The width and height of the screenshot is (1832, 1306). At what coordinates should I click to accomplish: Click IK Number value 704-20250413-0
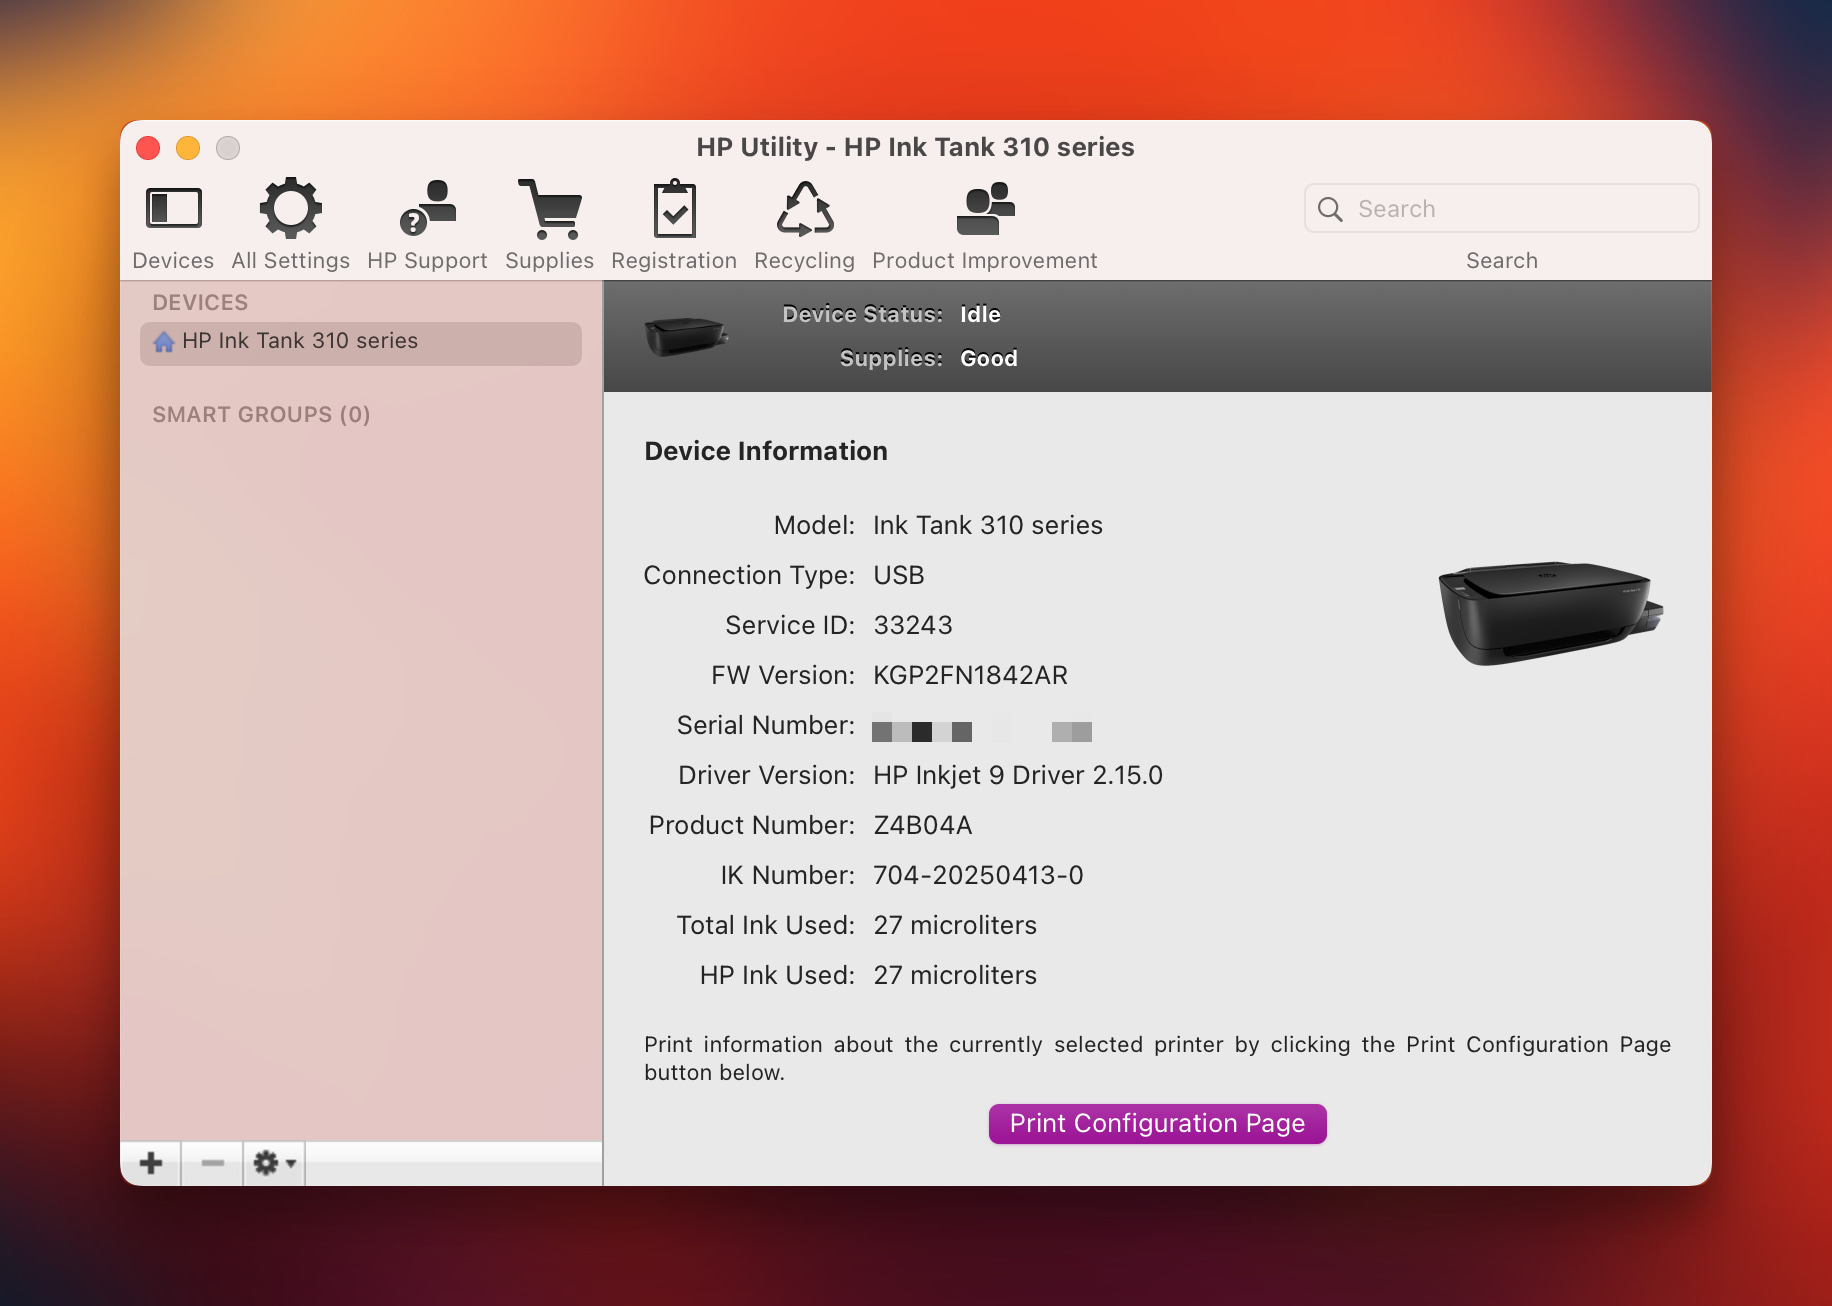(x=978, y=875)
